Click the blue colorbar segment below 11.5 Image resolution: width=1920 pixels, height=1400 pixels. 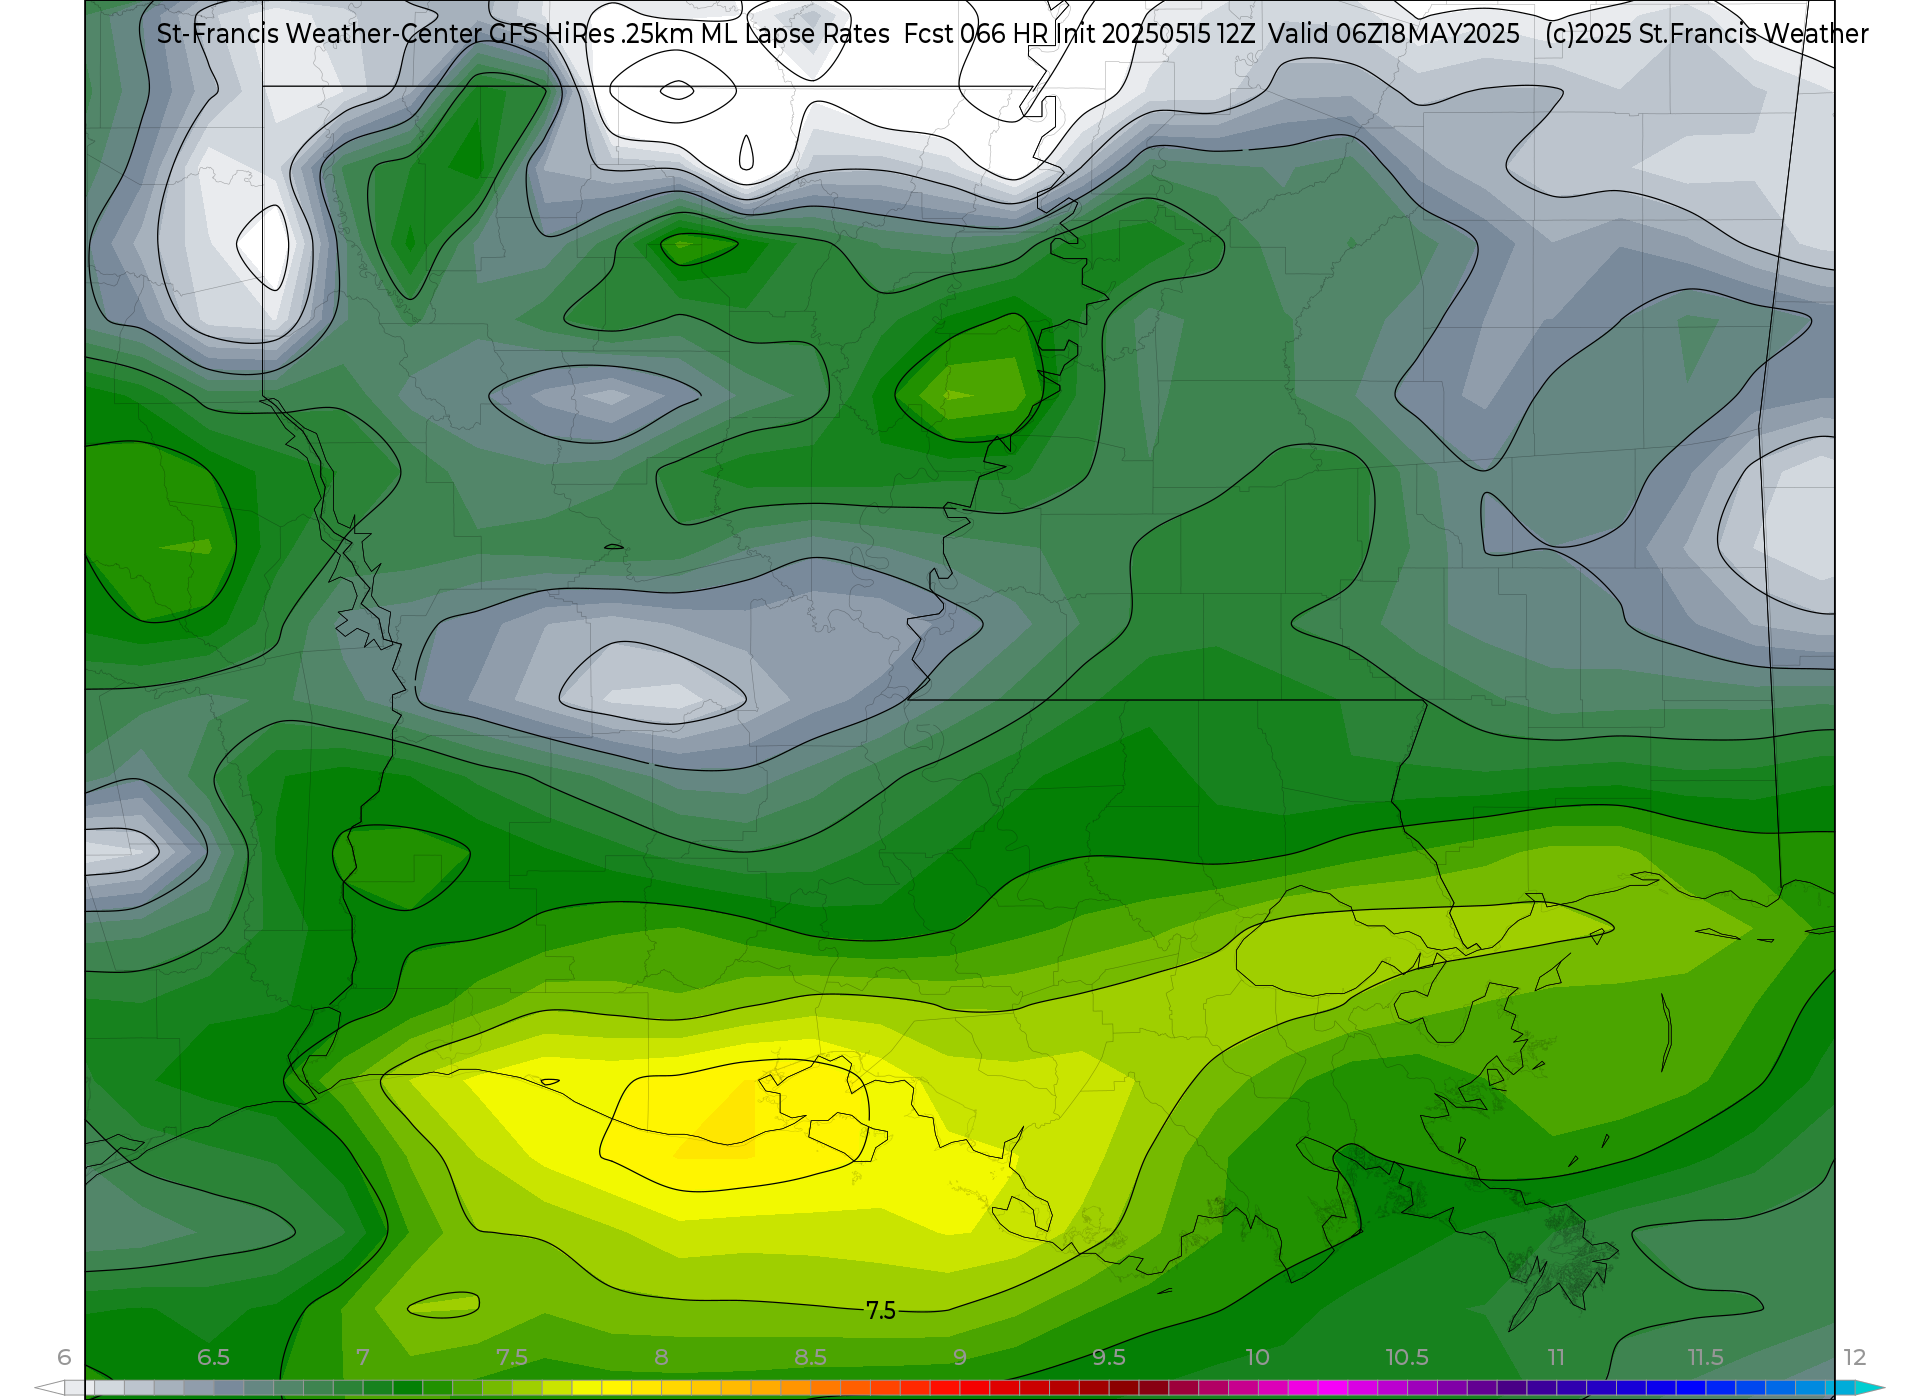point(1691,1388)
